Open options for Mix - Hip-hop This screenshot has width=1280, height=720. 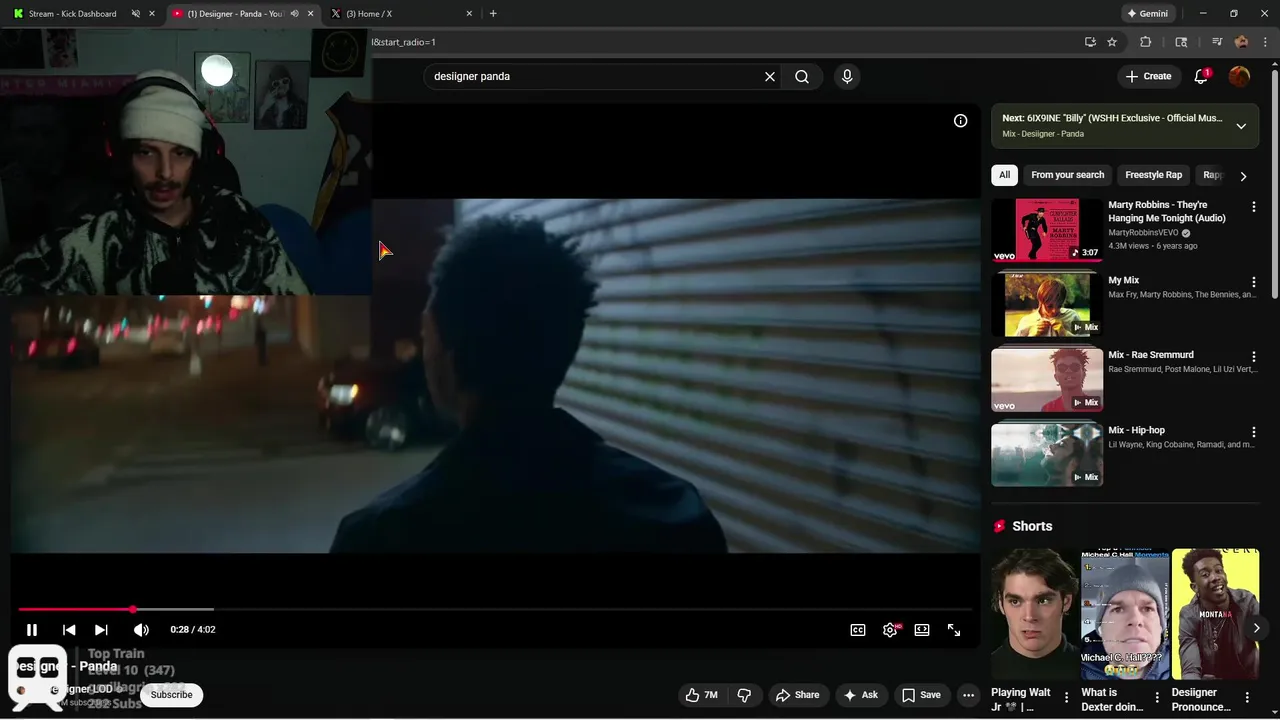tap(1253, 432)
